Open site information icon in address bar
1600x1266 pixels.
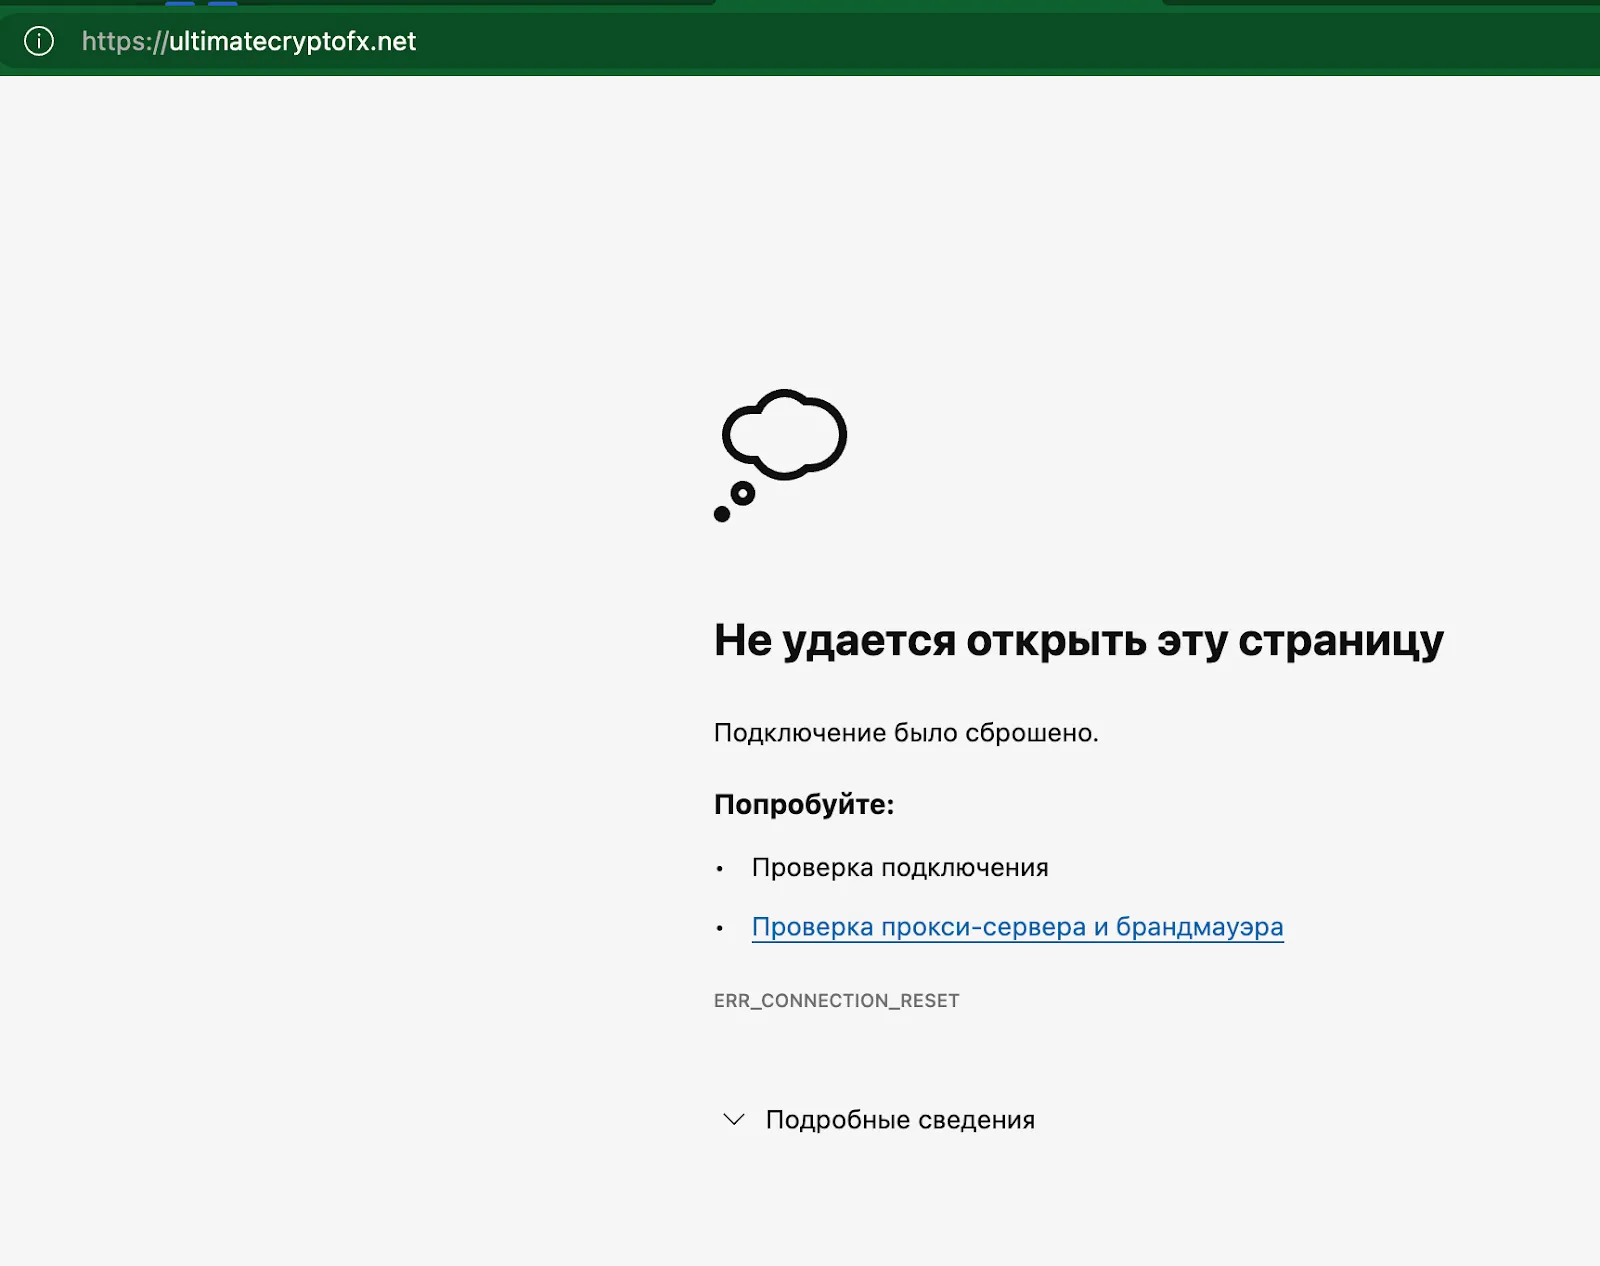pos(39,41)
